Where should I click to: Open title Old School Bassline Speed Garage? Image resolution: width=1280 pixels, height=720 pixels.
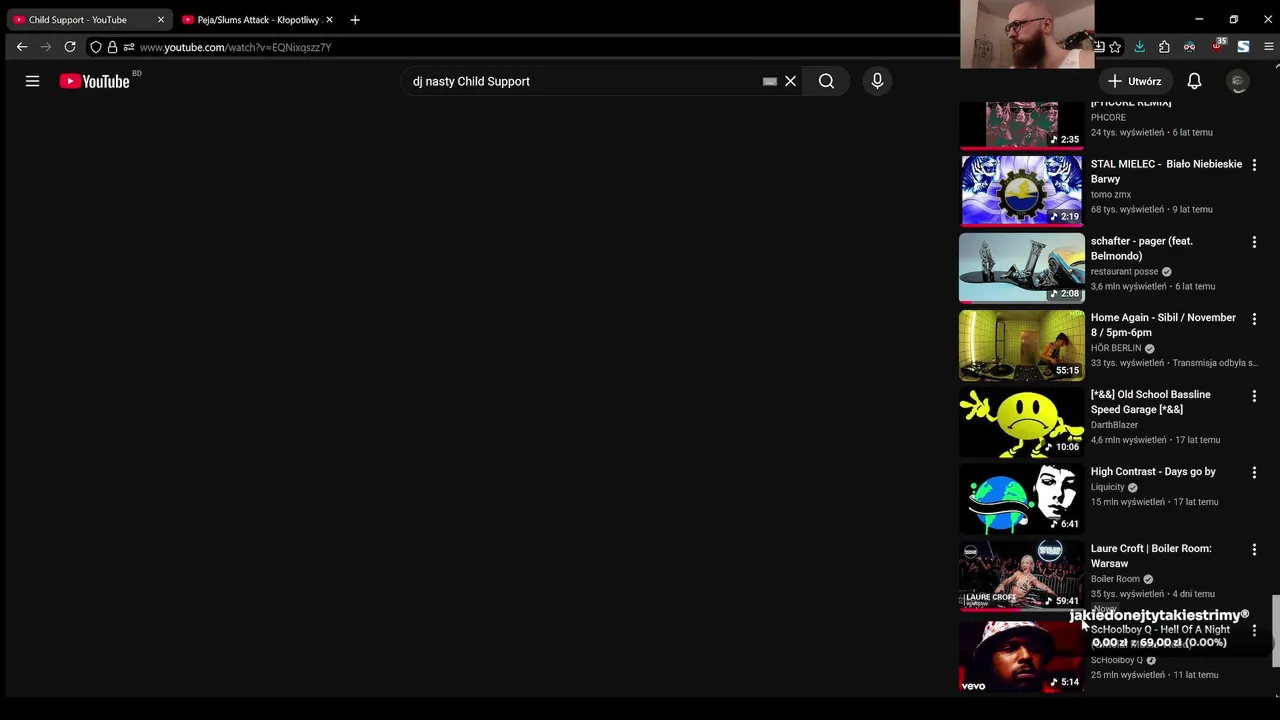(x=1150, y=402)
